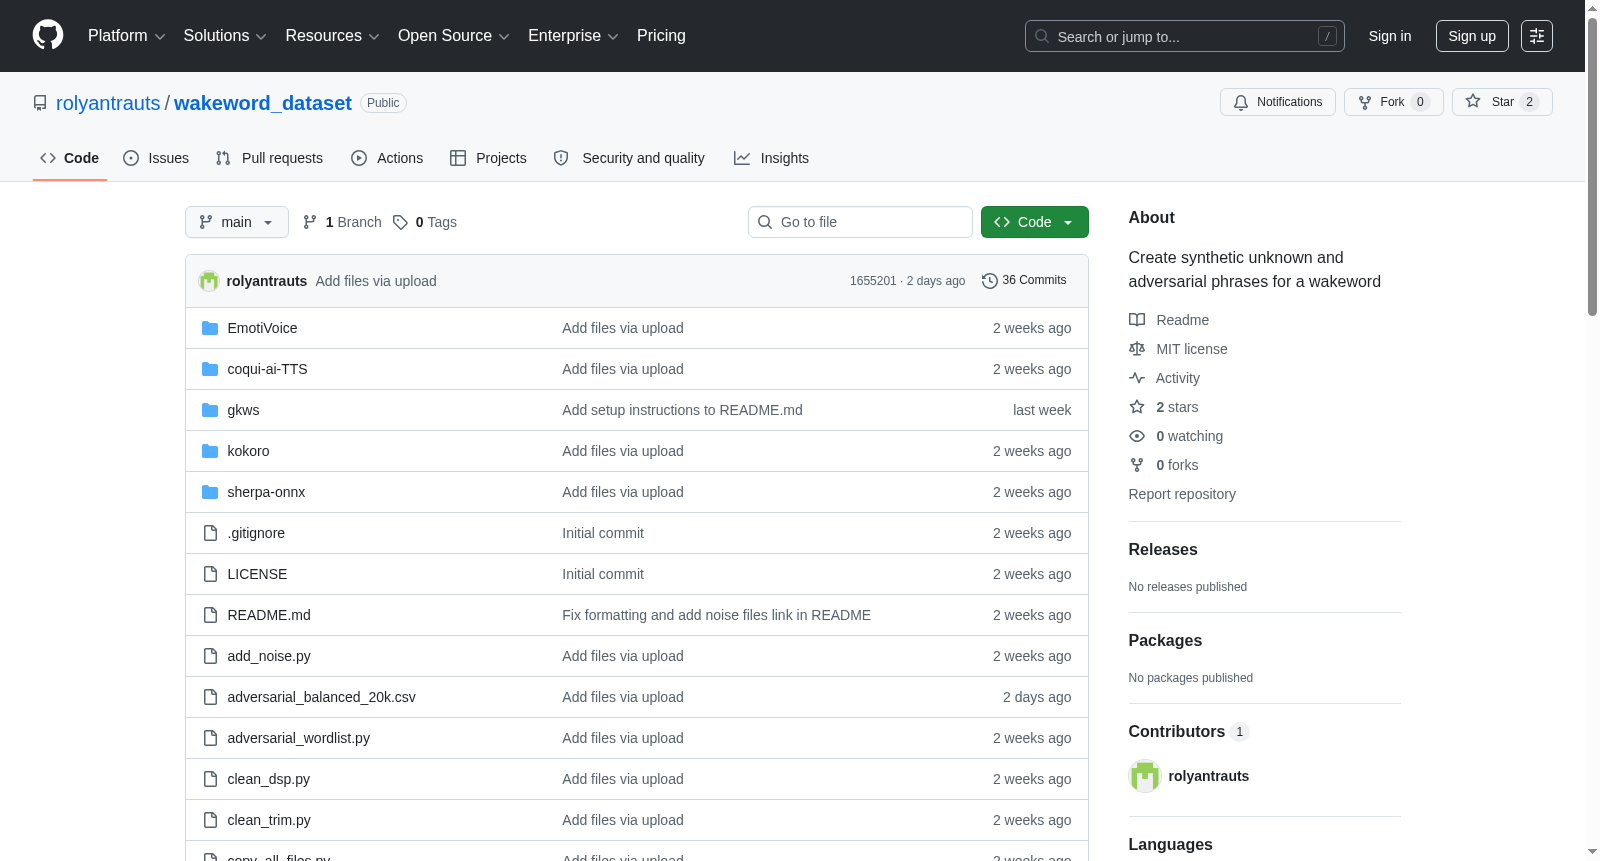Expand the Platform menu

(x=126, y=36)
